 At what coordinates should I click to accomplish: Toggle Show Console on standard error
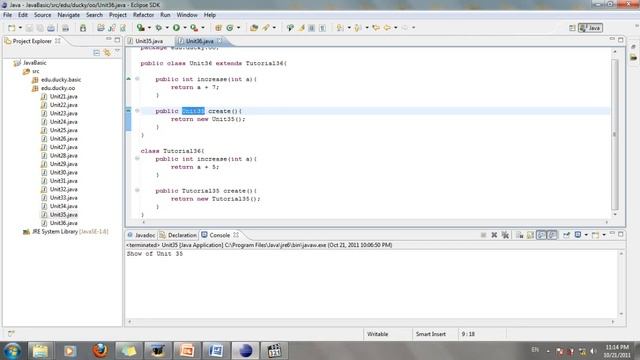pos(552,235)
